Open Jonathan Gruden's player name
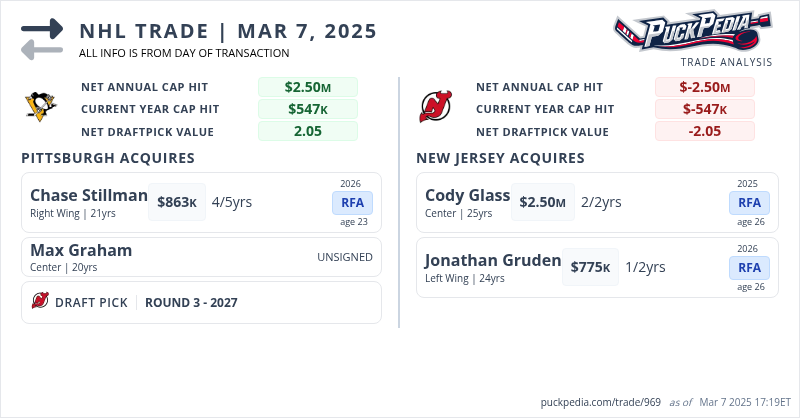800x418 pixels. click(x=493, y=260)
